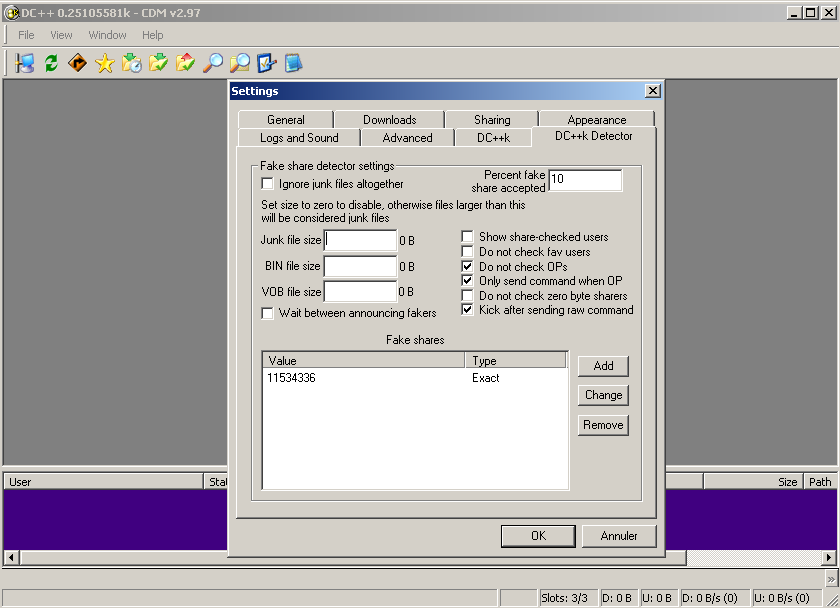Click the Path column header
840x608 pixels.
pos(820,482)
